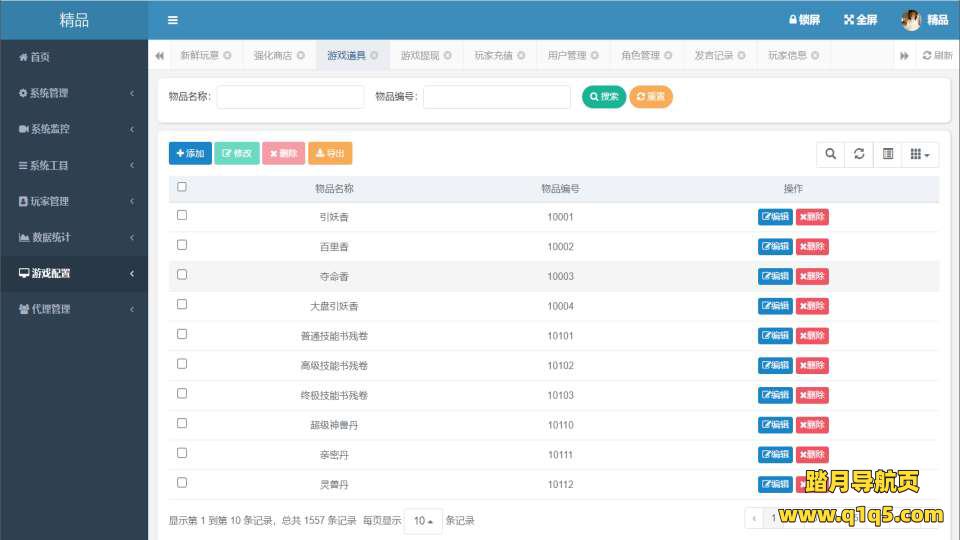Click the hamburger menu icon in header
The image size is (960, 540).
172,20
